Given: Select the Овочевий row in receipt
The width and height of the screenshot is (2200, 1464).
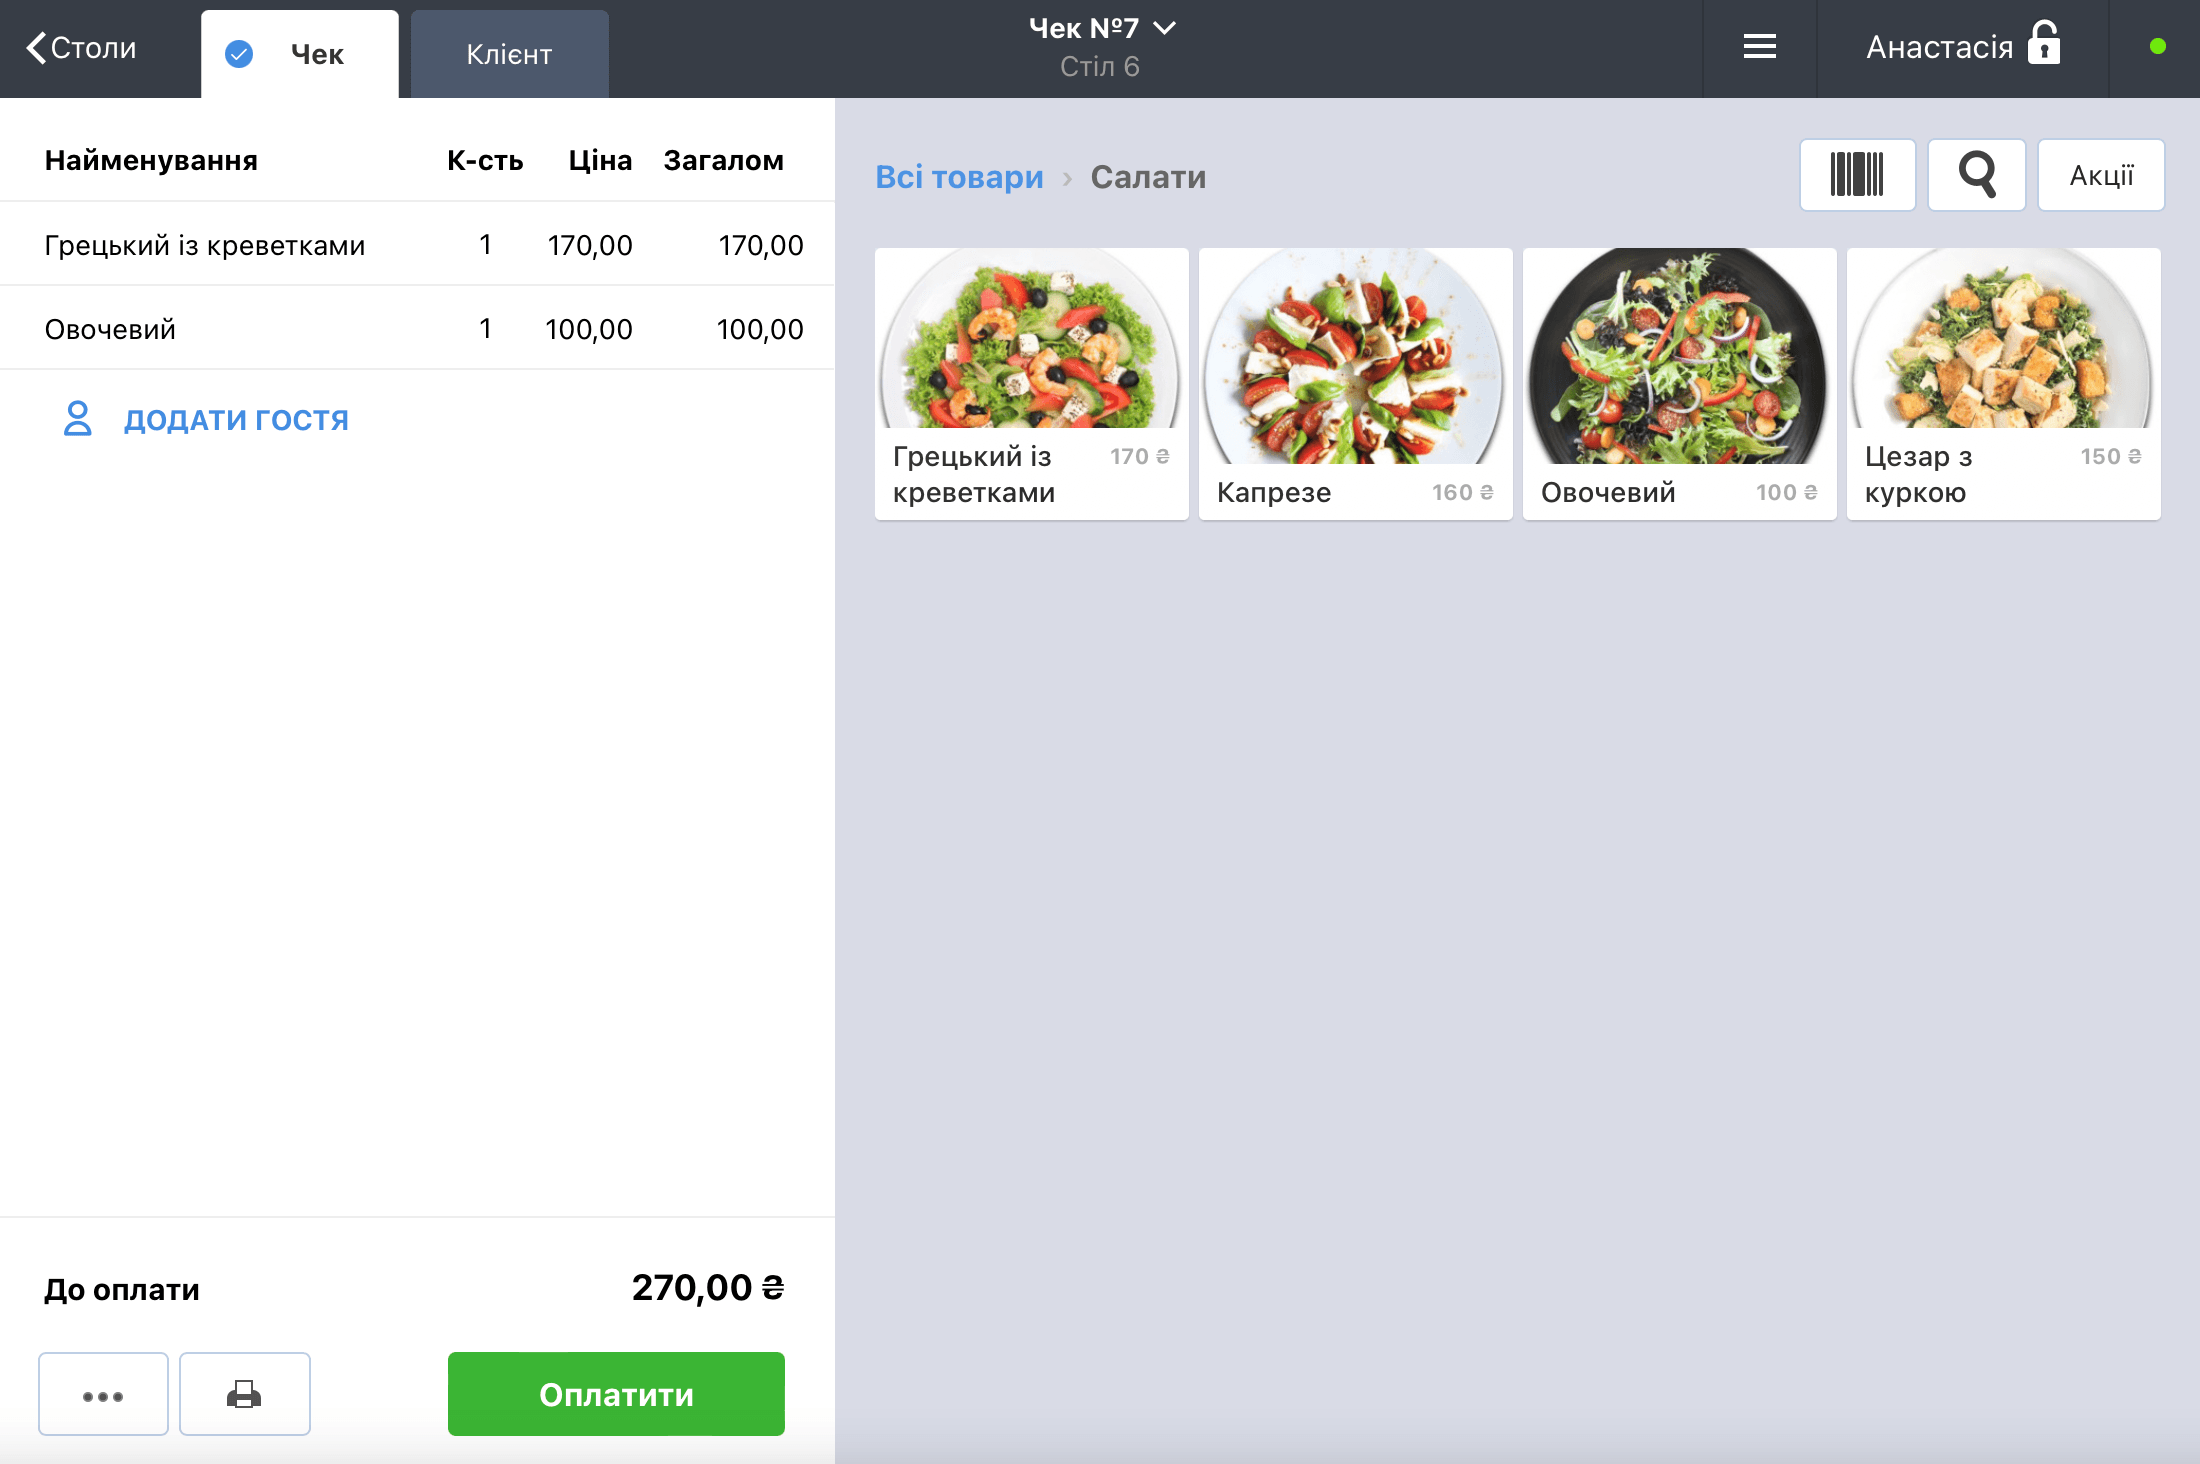Looking at the screenshot, I should 417,329.
